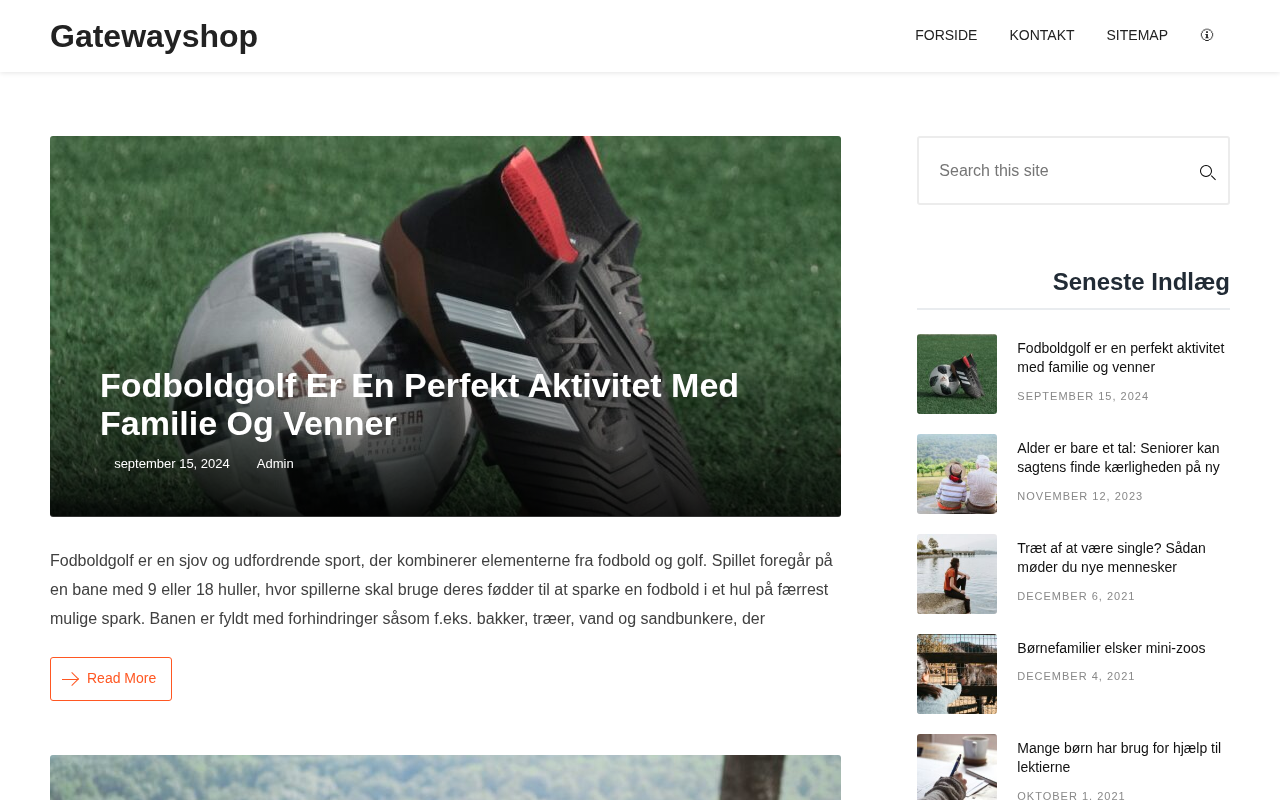This screenshot has height=800, width=1280.
Task: Click the Read More button
Action: tap(111, 679)
